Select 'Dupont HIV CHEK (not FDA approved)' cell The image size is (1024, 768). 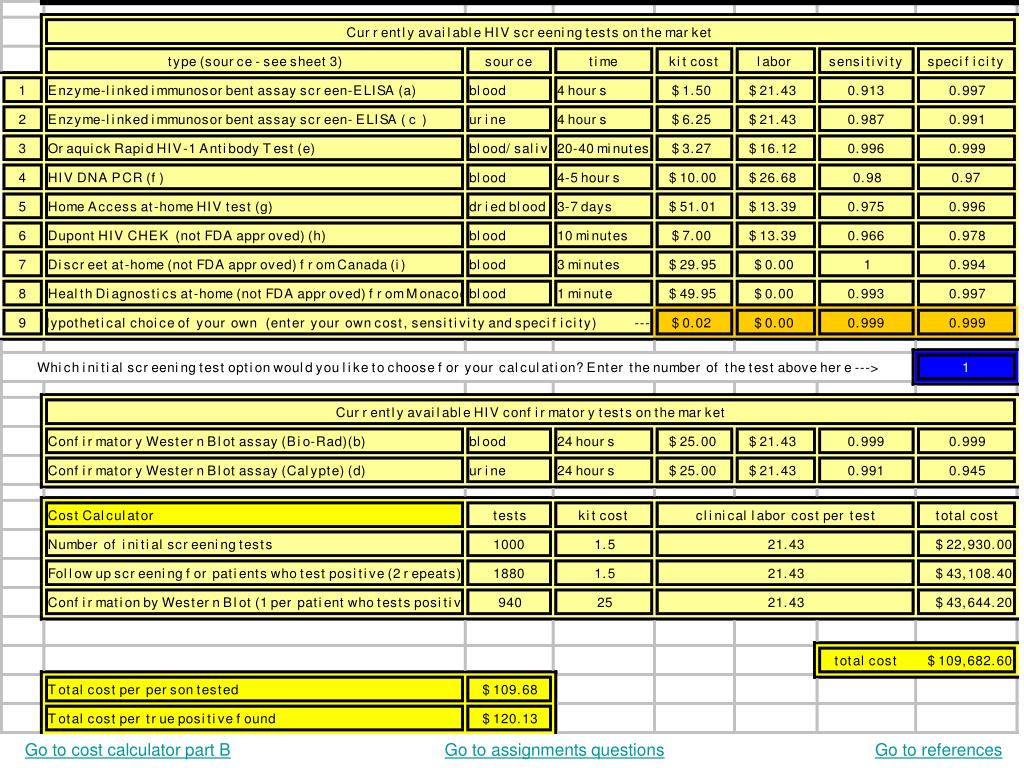point(254,236)
